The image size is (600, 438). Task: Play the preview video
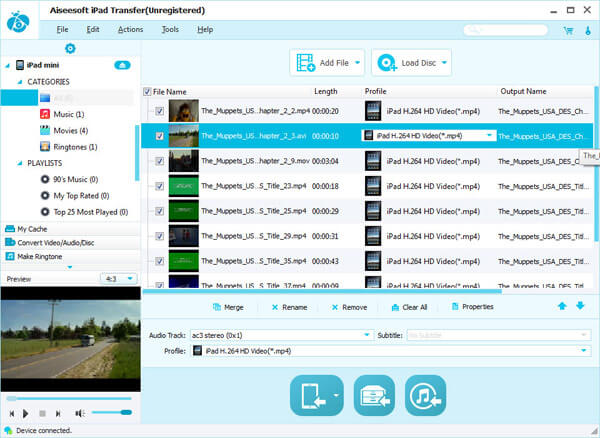coord(26,414)
